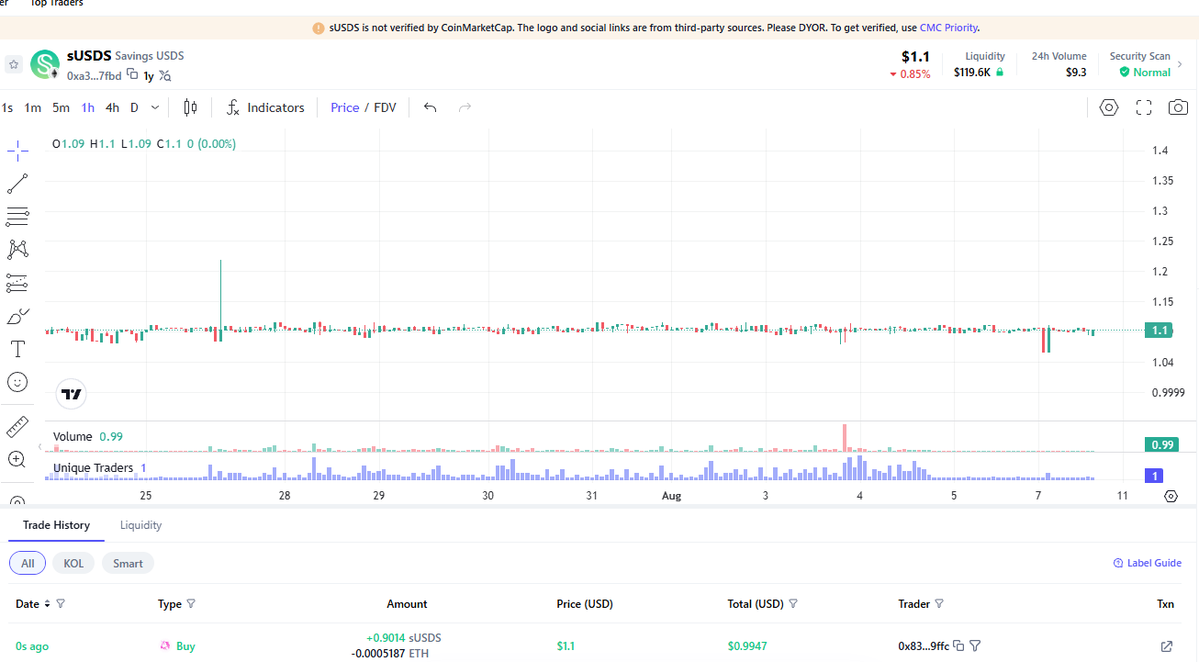Select the XABCD pattern tool
The height and width of the screenshot is (662, 1199).
[18, 249]
